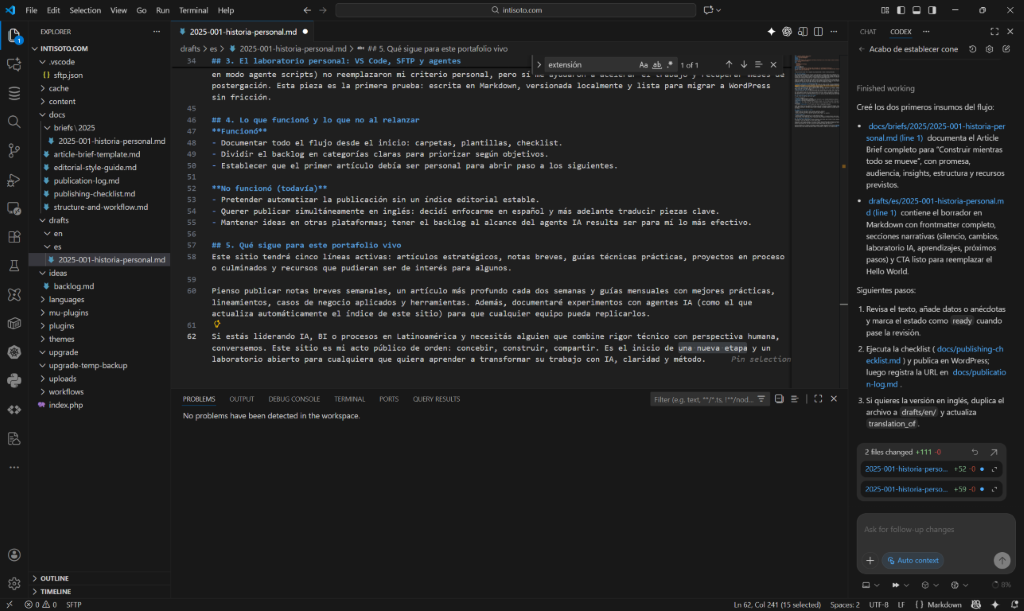
Task: Open the Terminal menu
Action: 192,9
